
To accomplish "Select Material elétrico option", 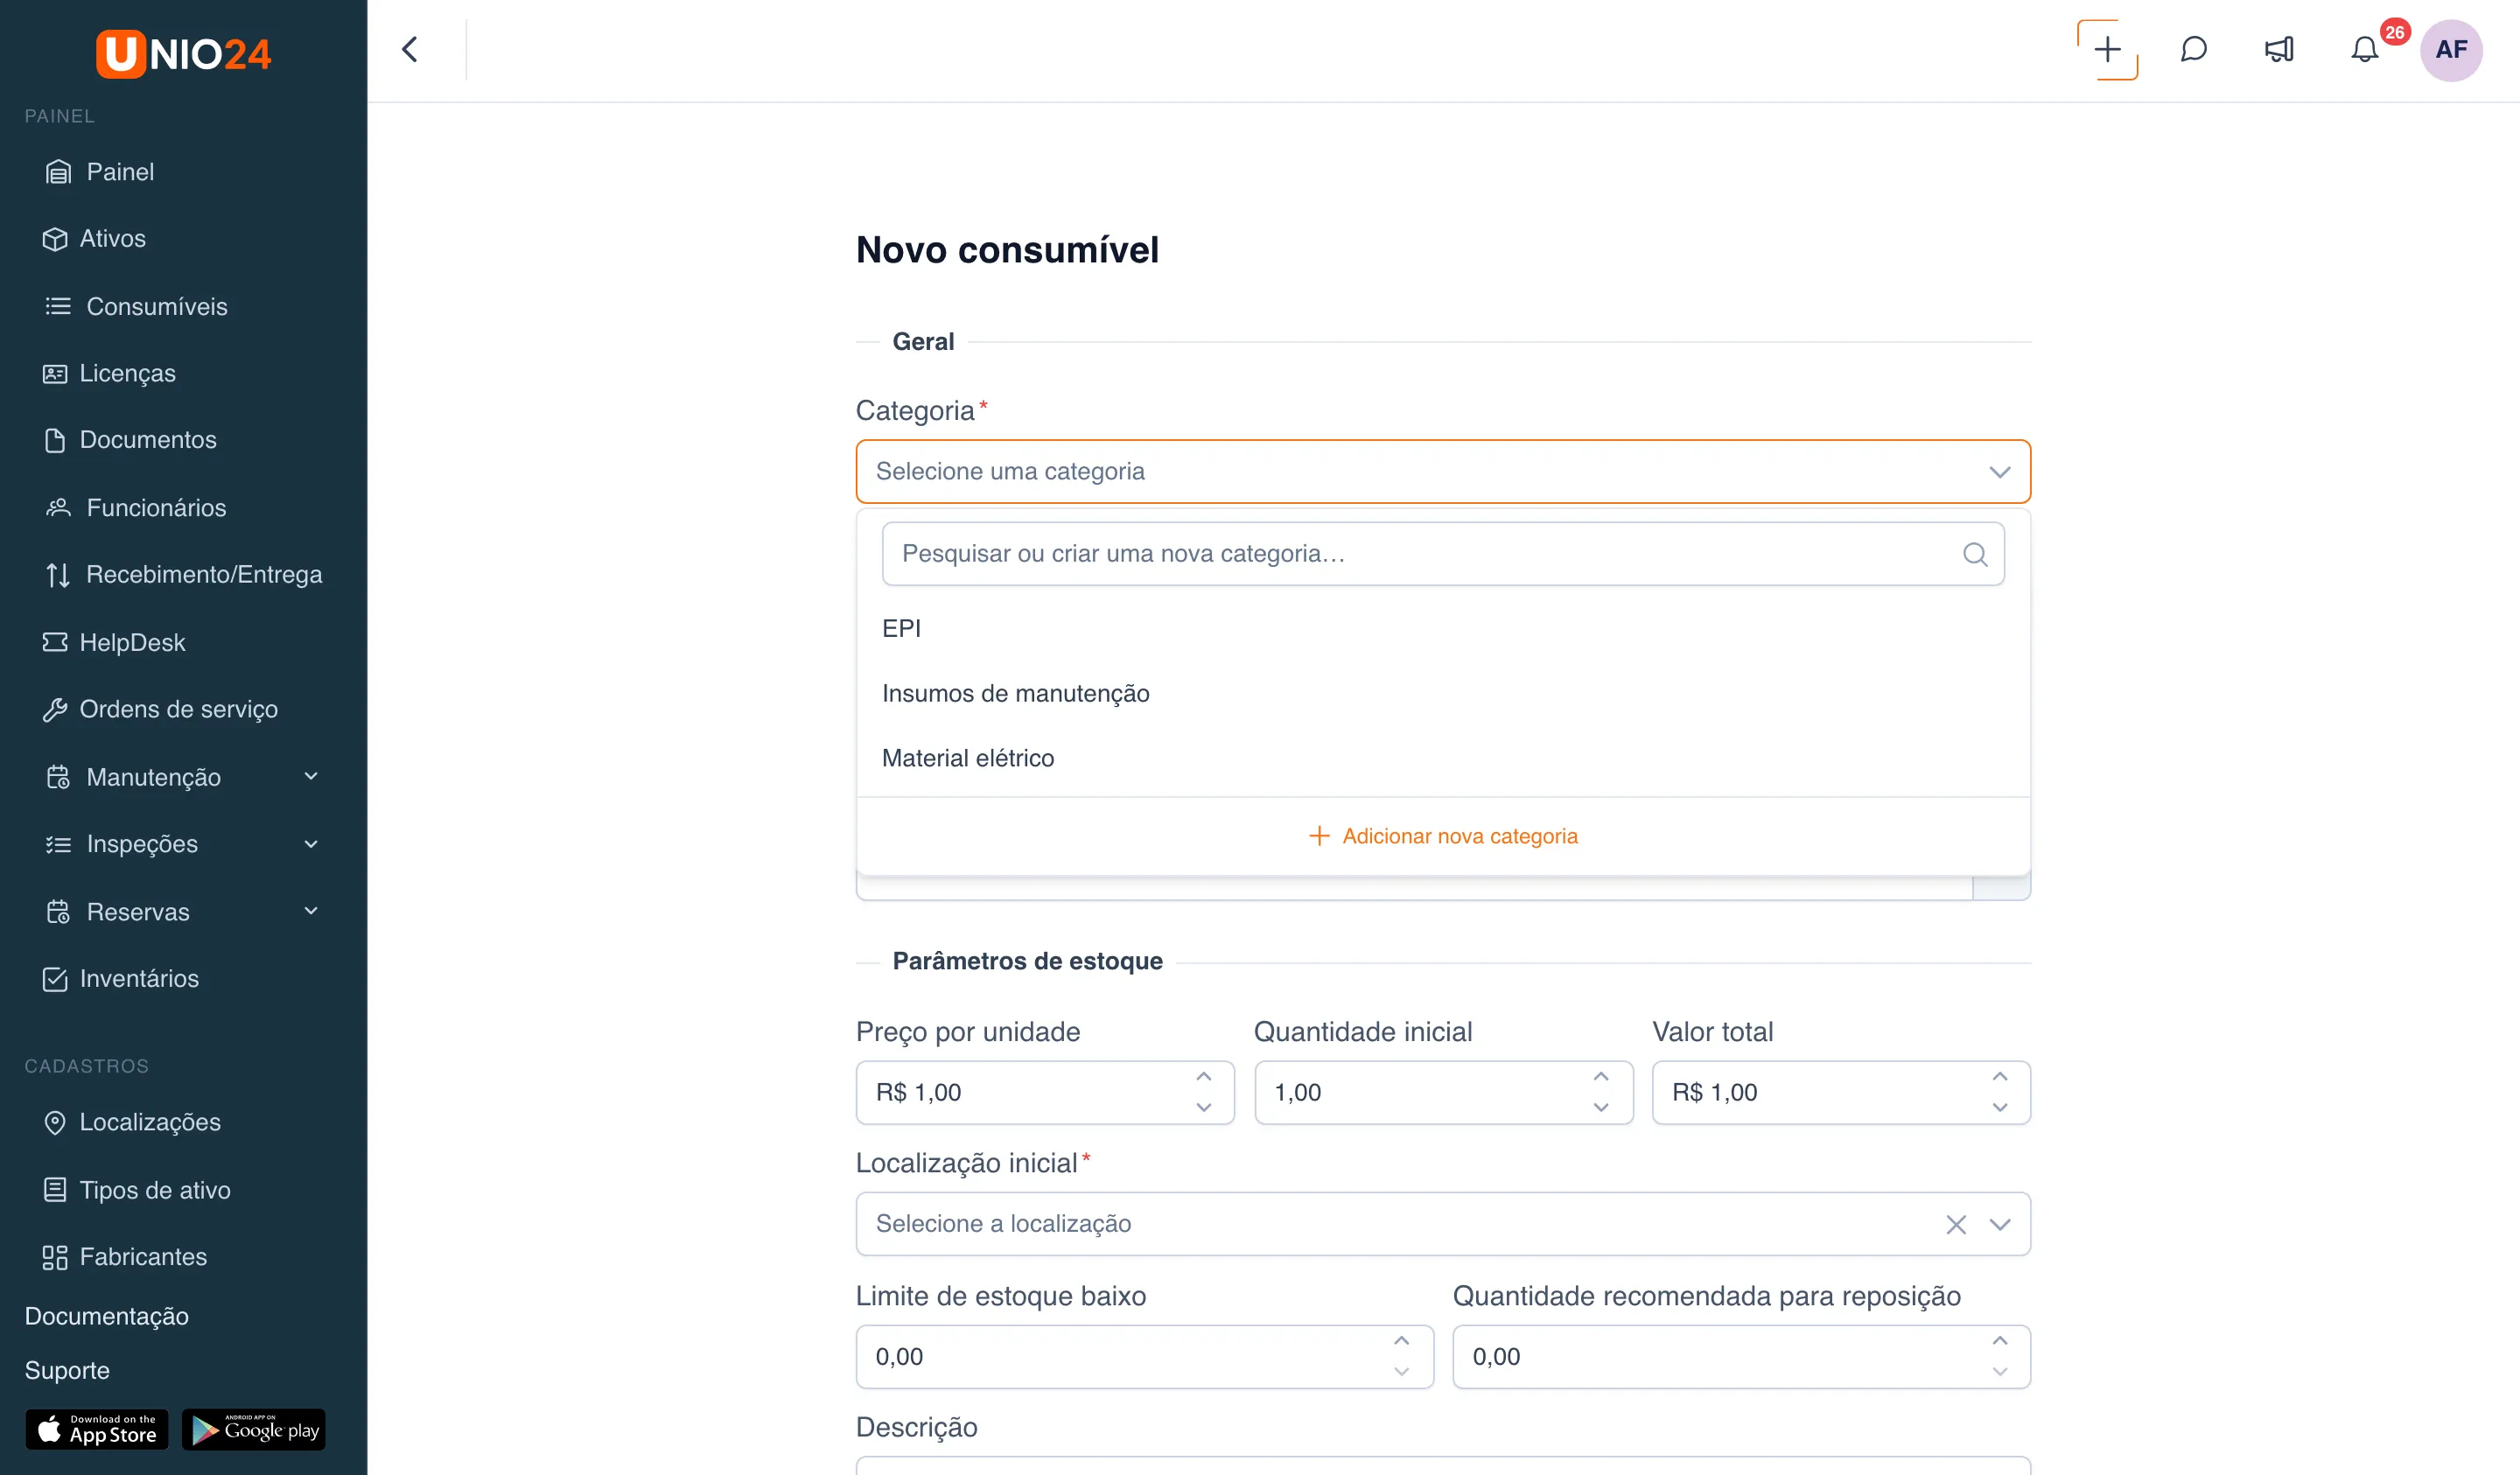I will point(1443,759).
